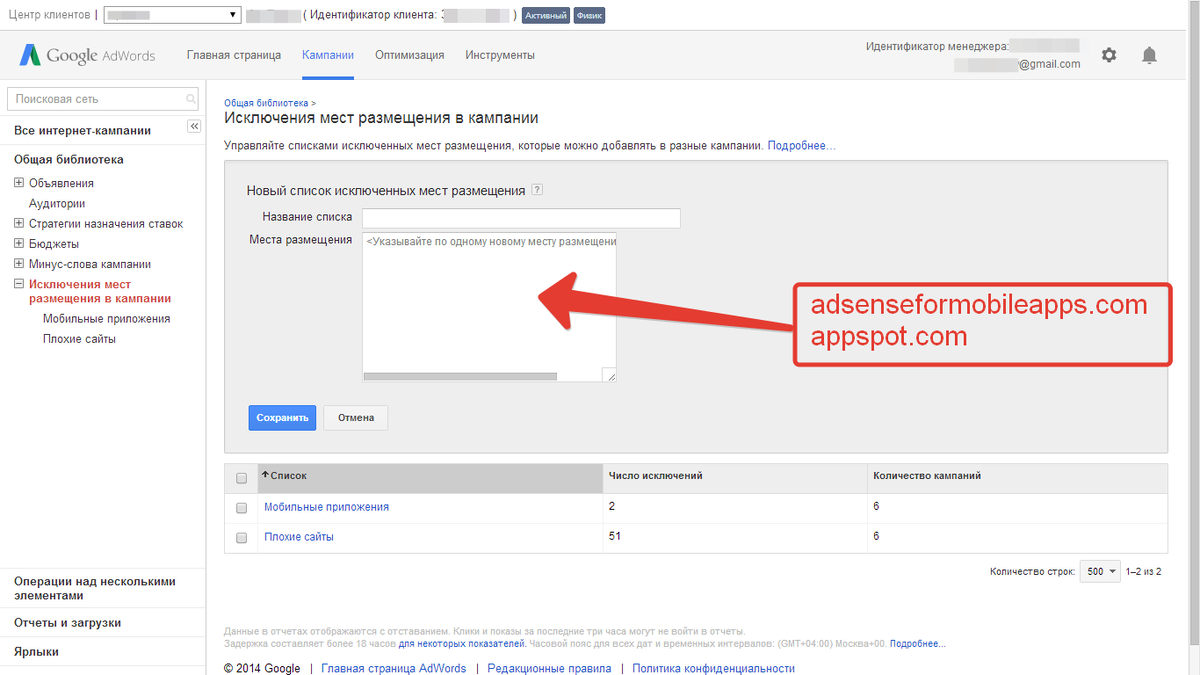Click the Центр клиентов label
The image size is (1200, 675).
point(49,15)
